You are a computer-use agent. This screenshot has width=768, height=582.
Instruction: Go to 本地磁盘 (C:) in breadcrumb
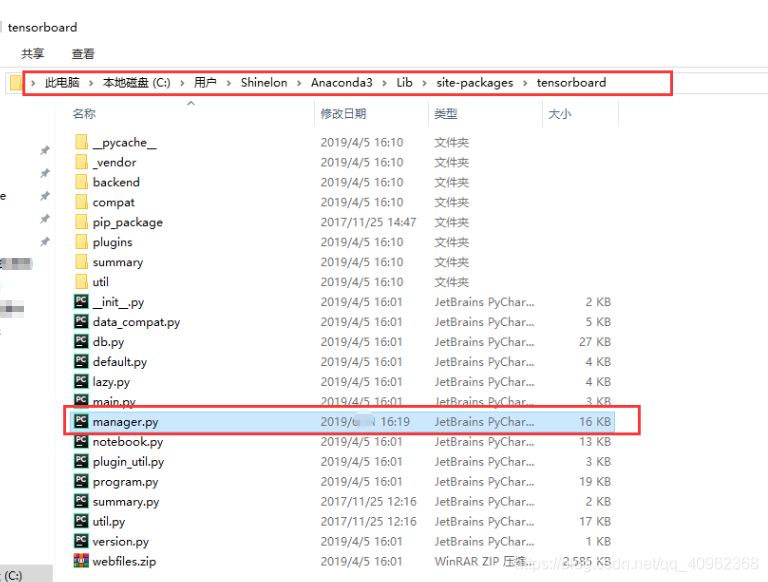tap(137, 82)
